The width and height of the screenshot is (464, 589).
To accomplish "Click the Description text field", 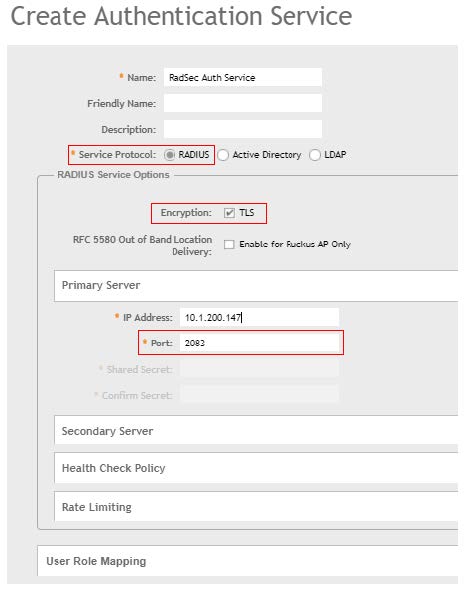I will pos(243,129).
